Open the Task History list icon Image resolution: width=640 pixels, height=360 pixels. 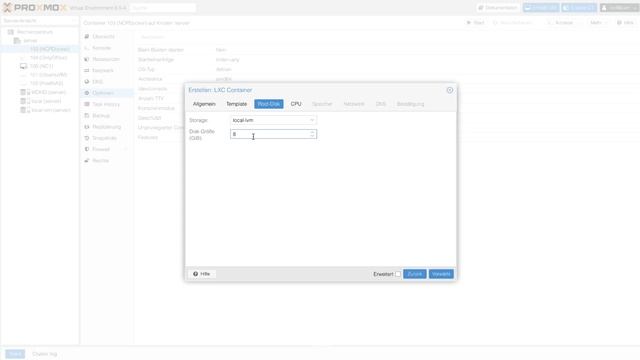(87, 104)
